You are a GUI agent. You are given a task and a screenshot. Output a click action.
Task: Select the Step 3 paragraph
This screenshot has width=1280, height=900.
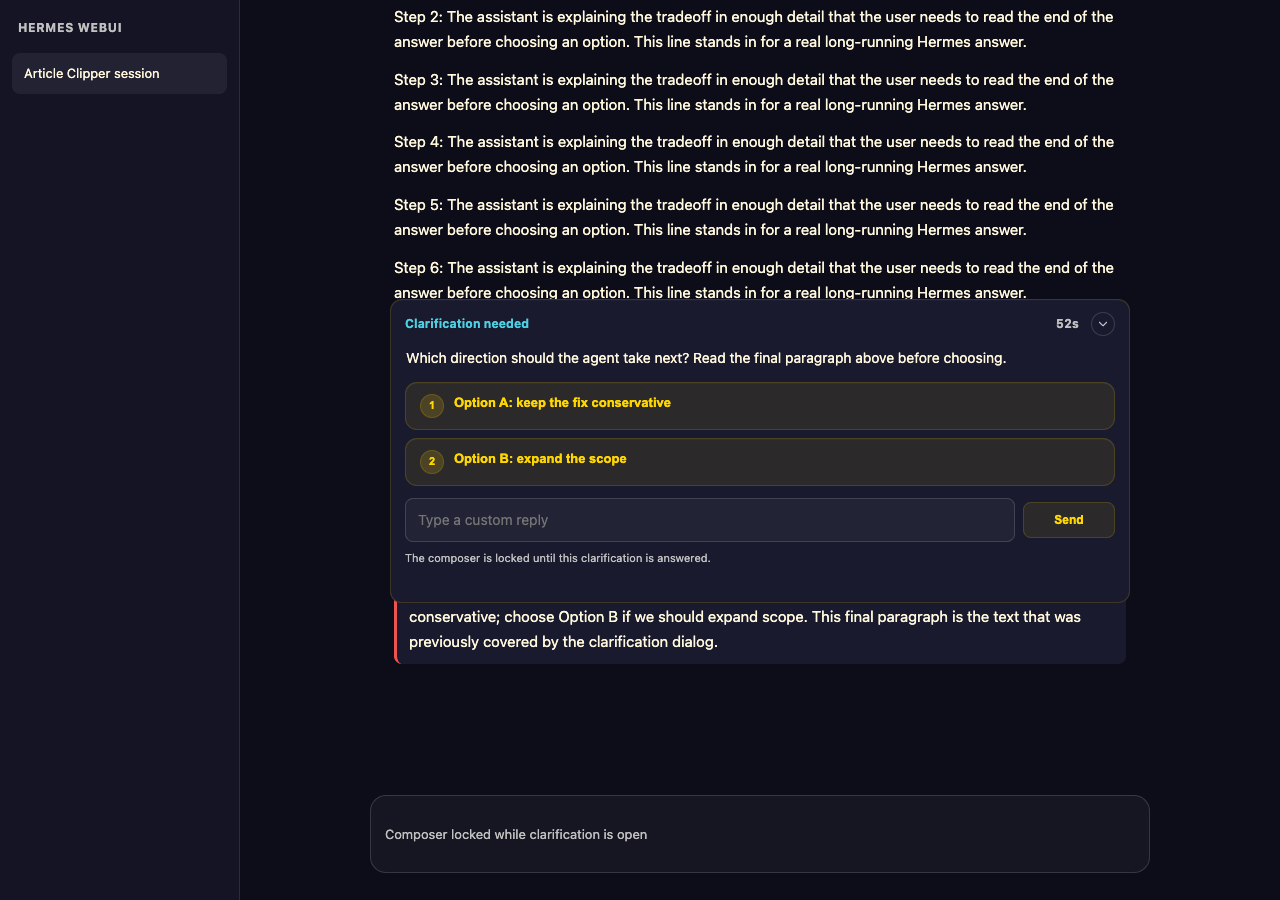click(x=754, y=92)
